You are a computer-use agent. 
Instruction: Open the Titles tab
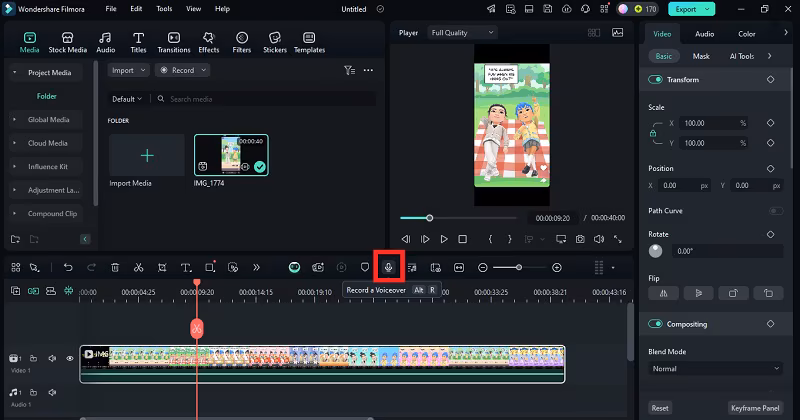138,42
